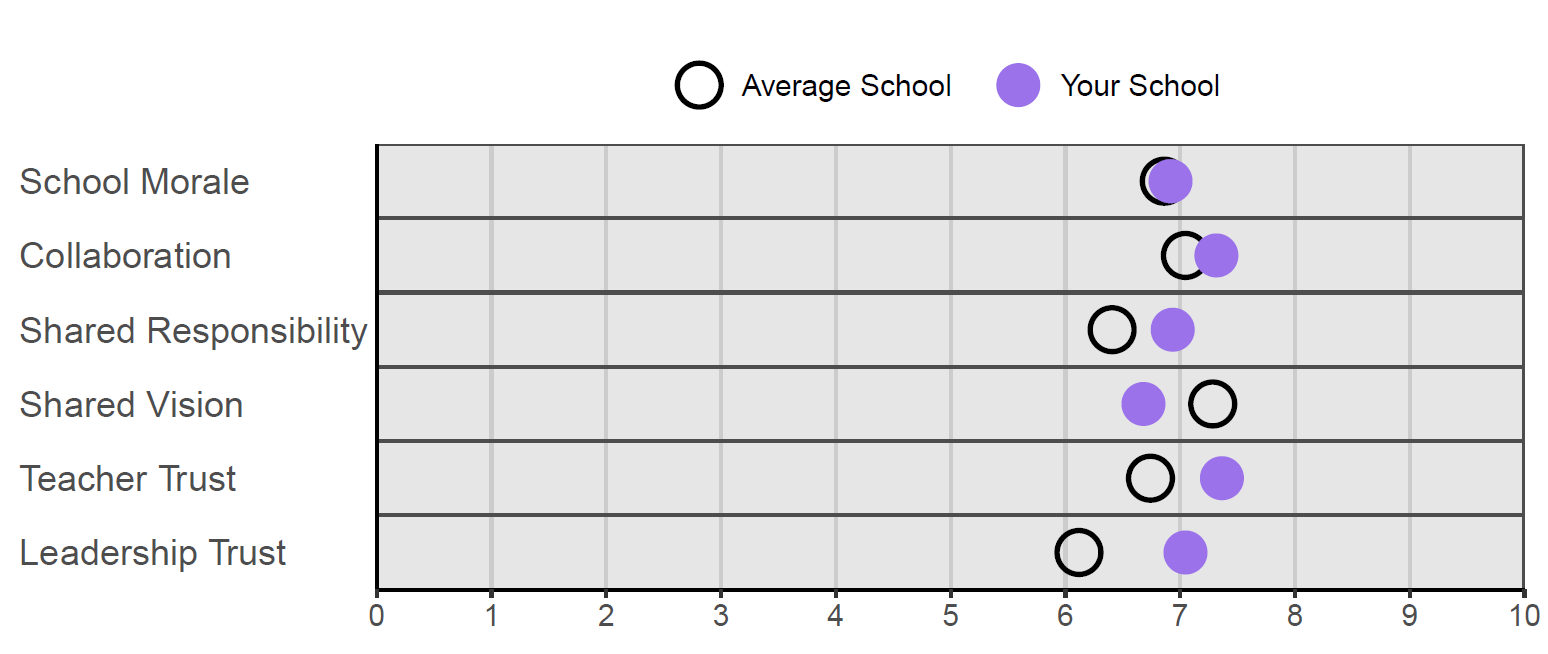Click the Shared Vision row label
1548x654 pixels.
[131, 405]
